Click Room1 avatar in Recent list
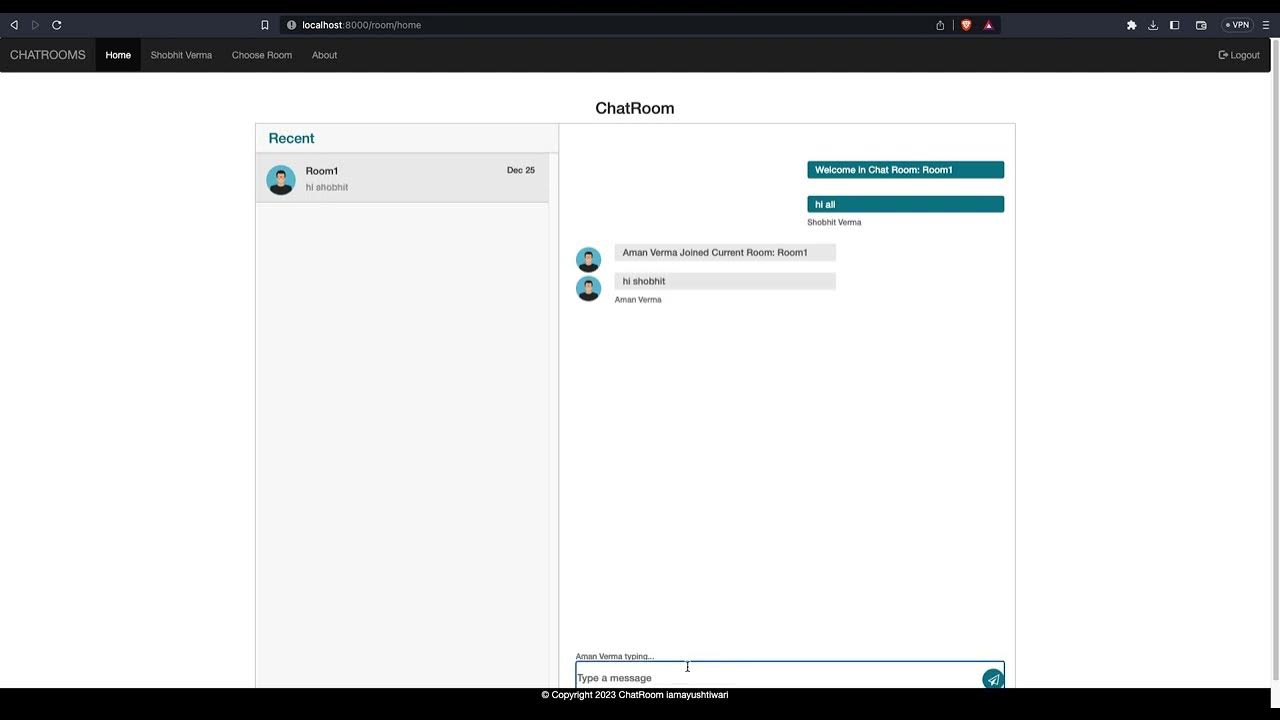Viewport: 1280px width, 720px height. click(x=281, y=180)
